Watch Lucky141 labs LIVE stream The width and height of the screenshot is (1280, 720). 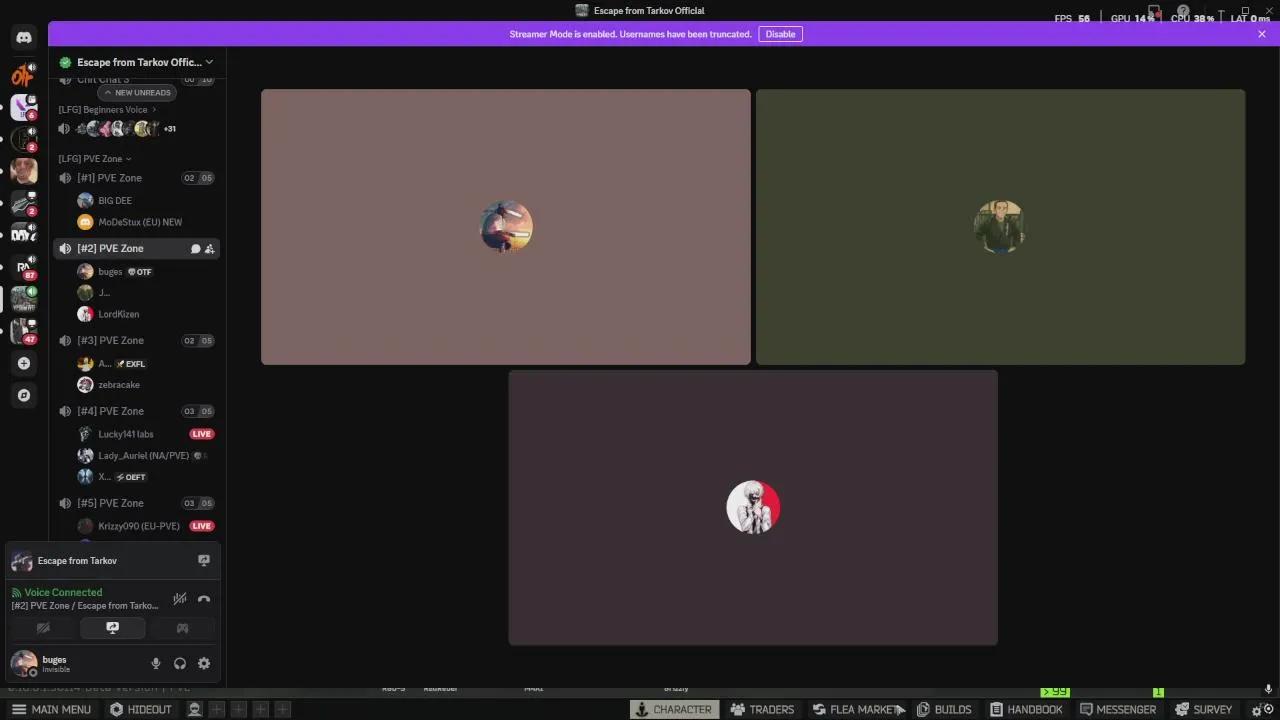pos(202,434)
